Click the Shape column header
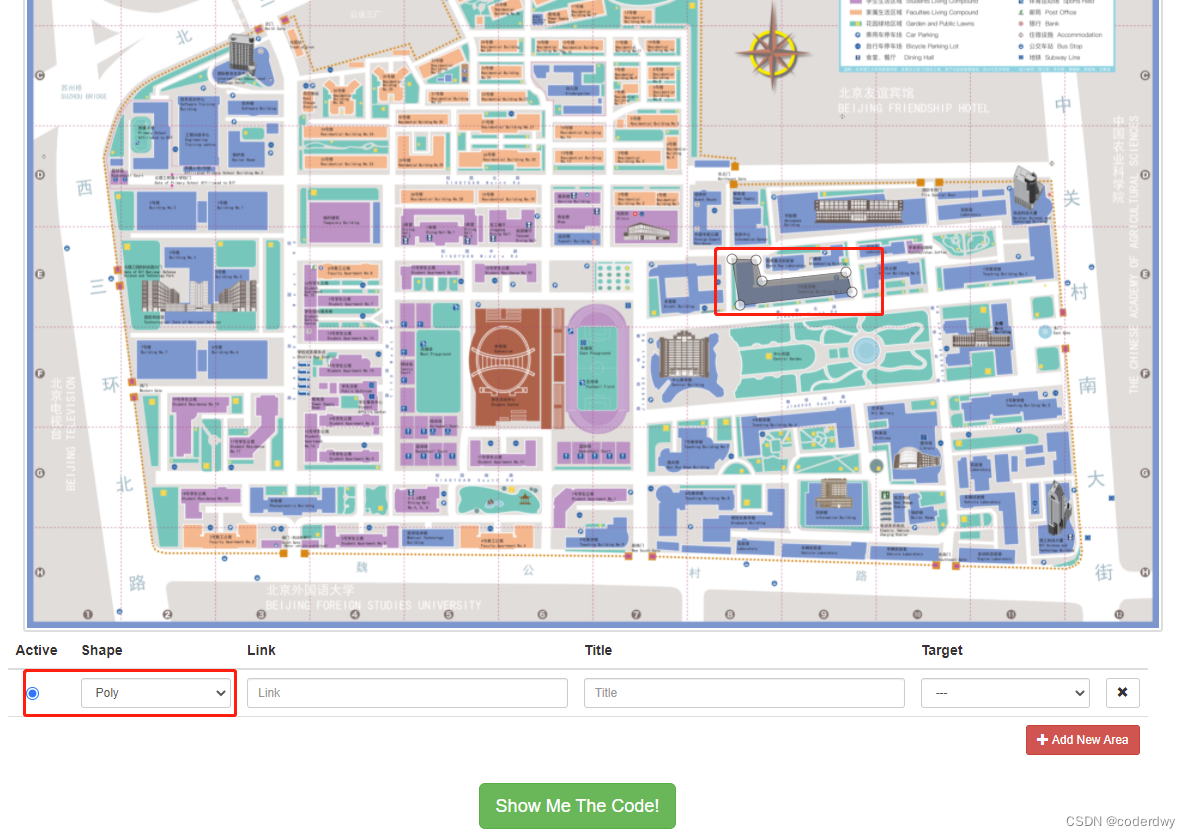Viewport: 1190px width, 838px height. click(x=102, y=650)
